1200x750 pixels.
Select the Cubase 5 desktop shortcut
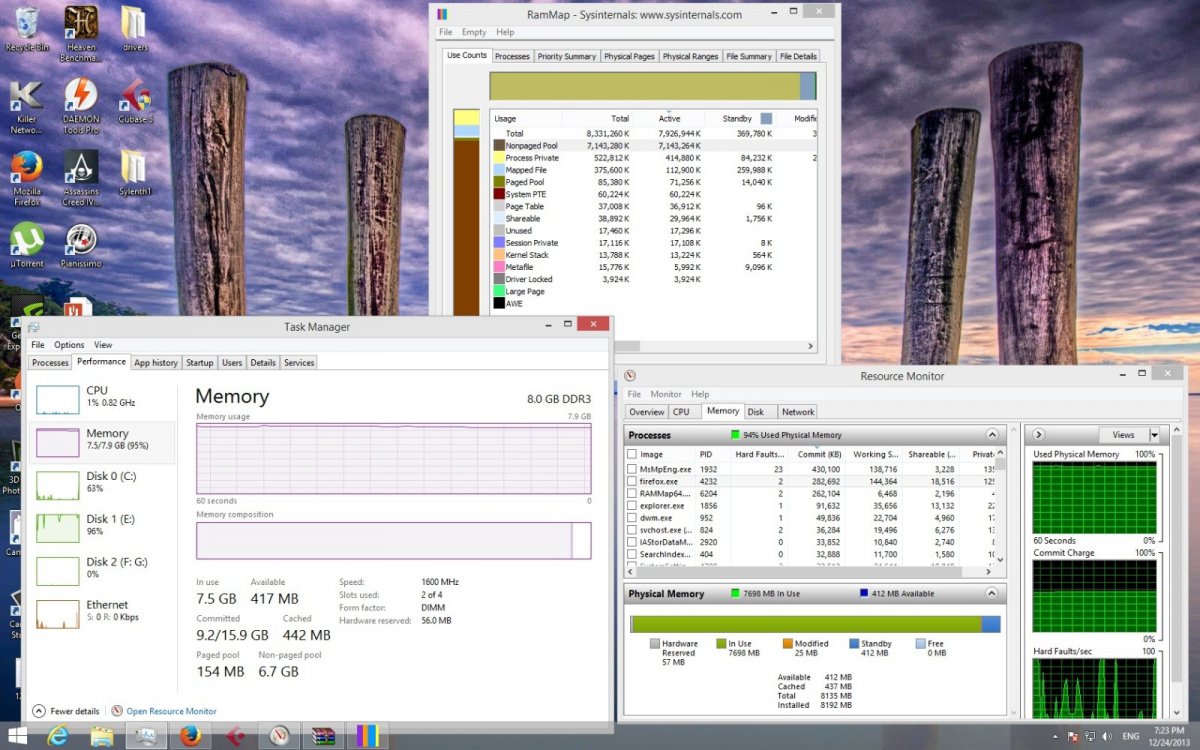(135, 102)
